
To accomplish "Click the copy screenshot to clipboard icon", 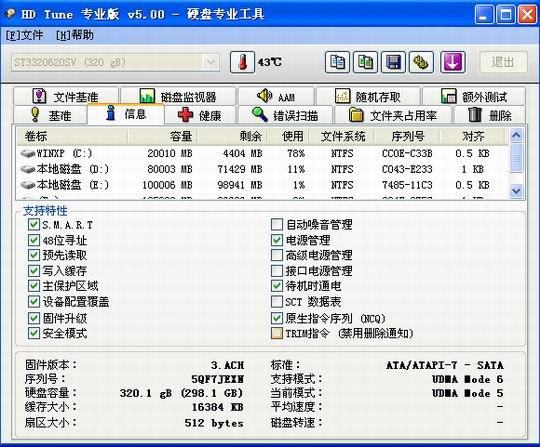I will [x=365, y=62].
